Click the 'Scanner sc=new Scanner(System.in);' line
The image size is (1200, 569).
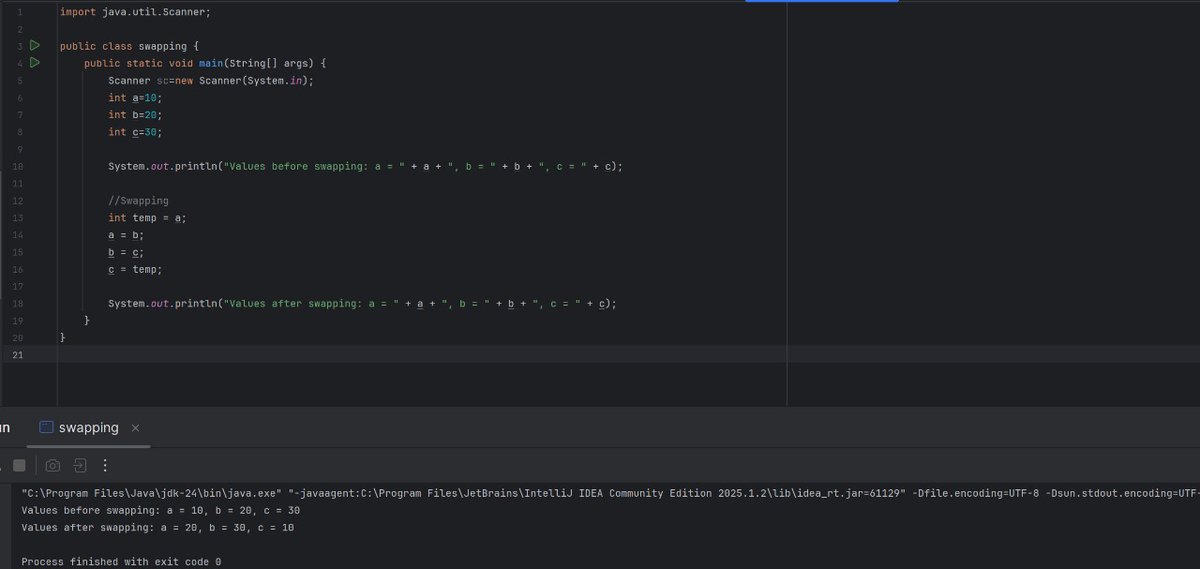pos(211,80)
